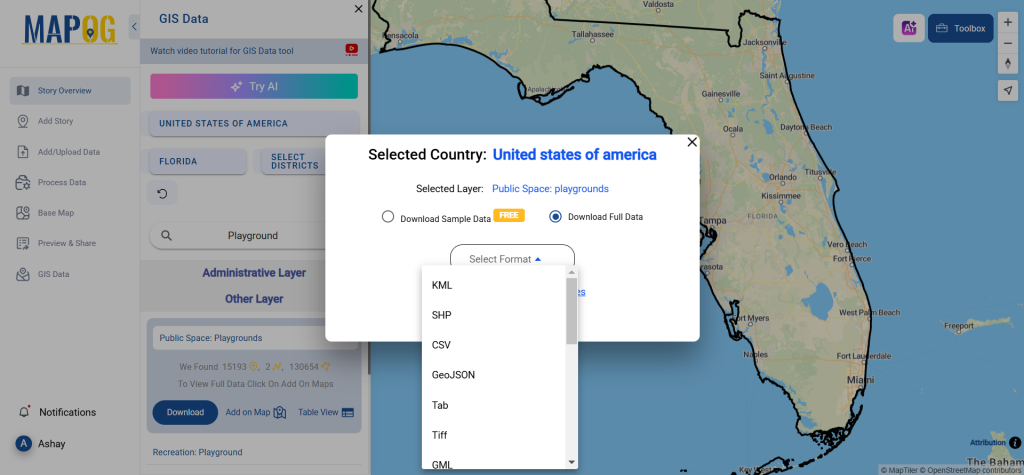Open Add/Upload Data in the sidebar

70,152
